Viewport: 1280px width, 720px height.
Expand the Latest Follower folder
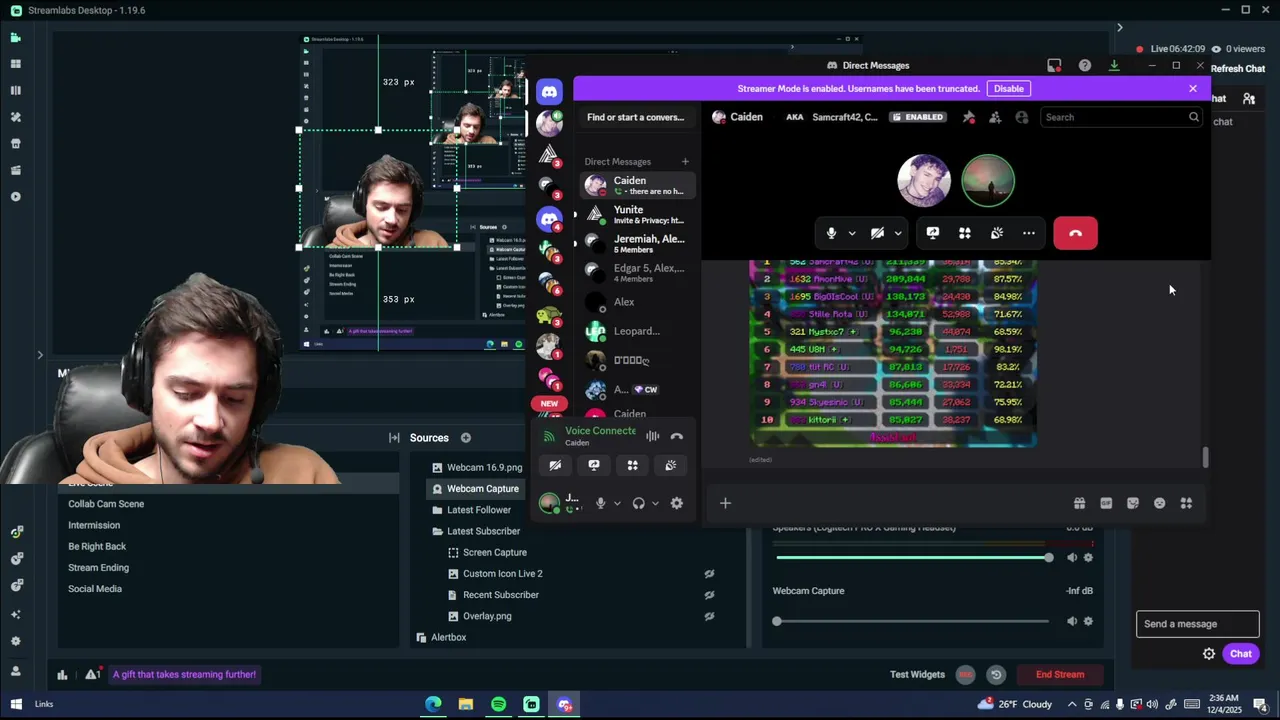(437, 510)
